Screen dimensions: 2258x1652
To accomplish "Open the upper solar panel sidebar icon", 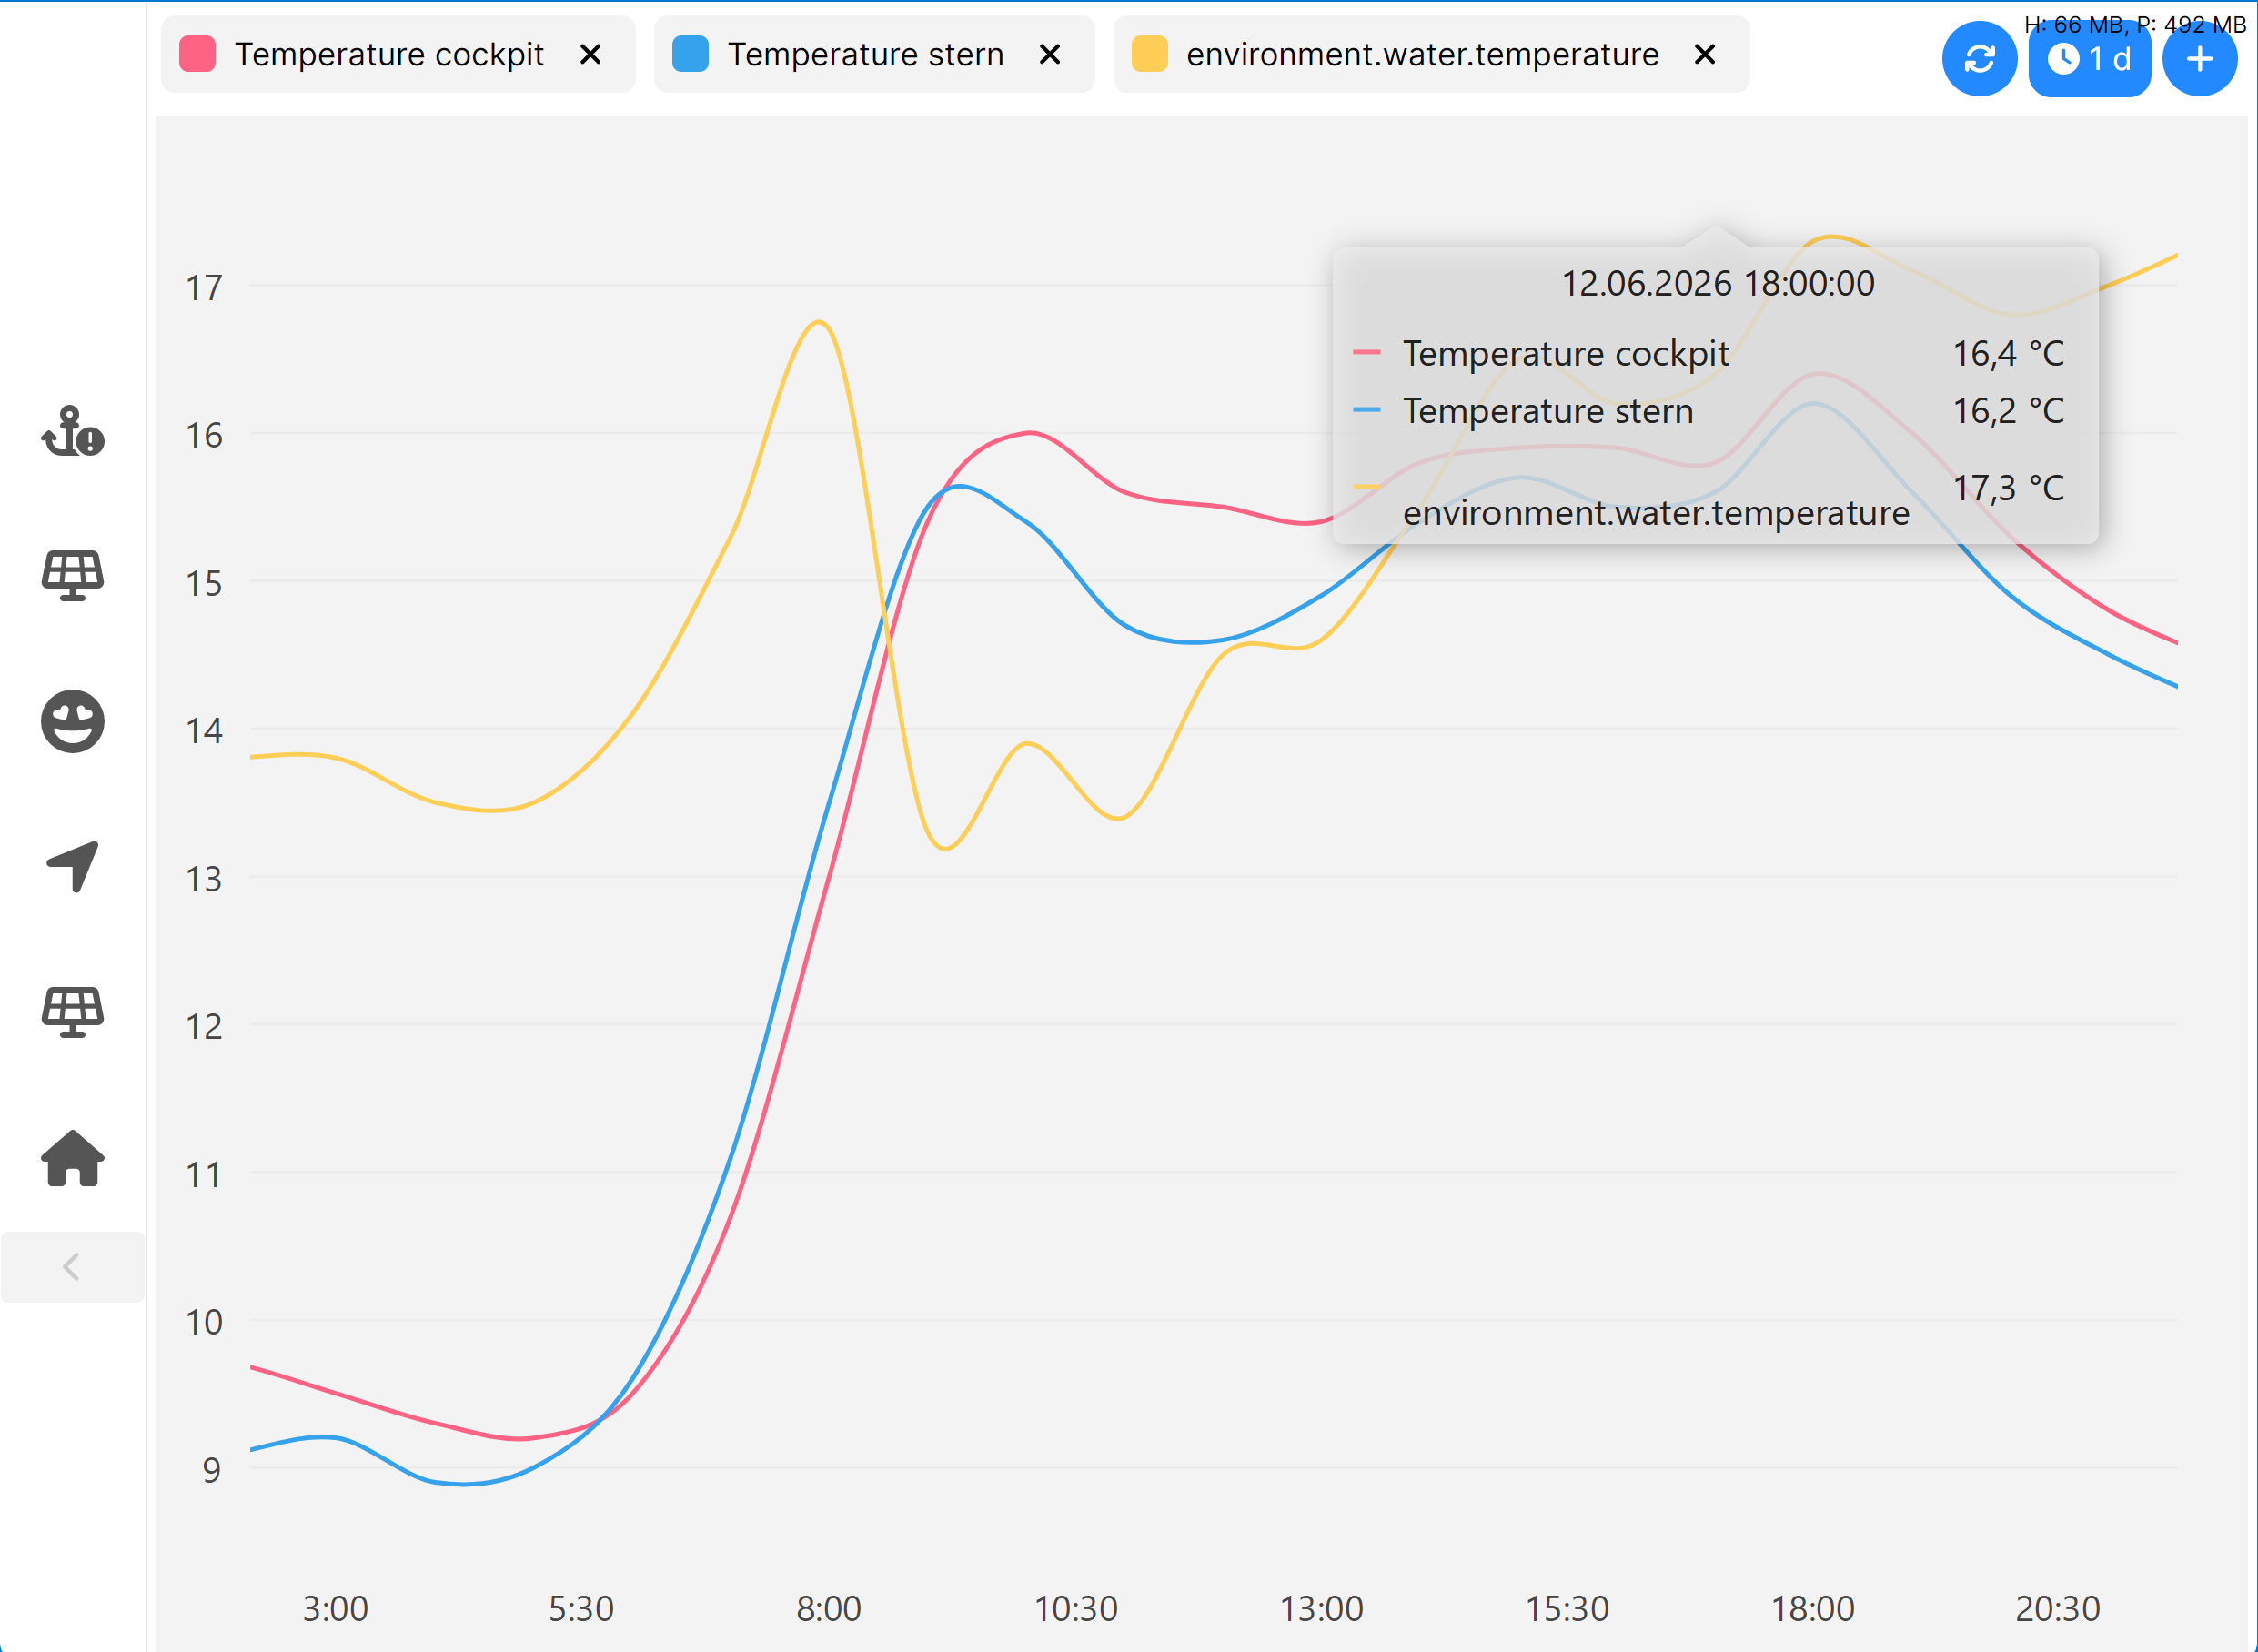I will (73, 575).
